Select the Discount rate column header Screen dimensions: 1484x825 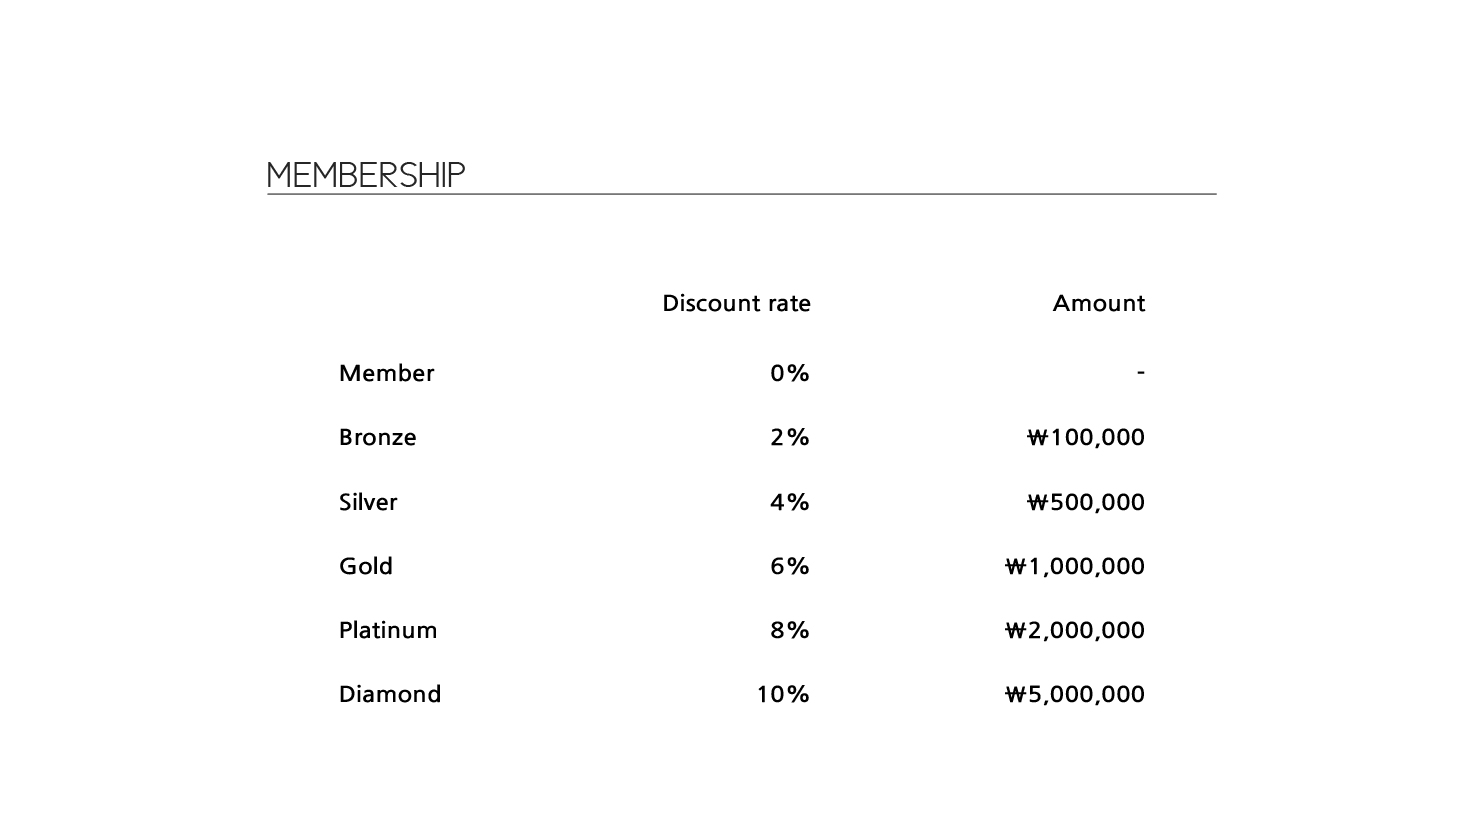736,303
